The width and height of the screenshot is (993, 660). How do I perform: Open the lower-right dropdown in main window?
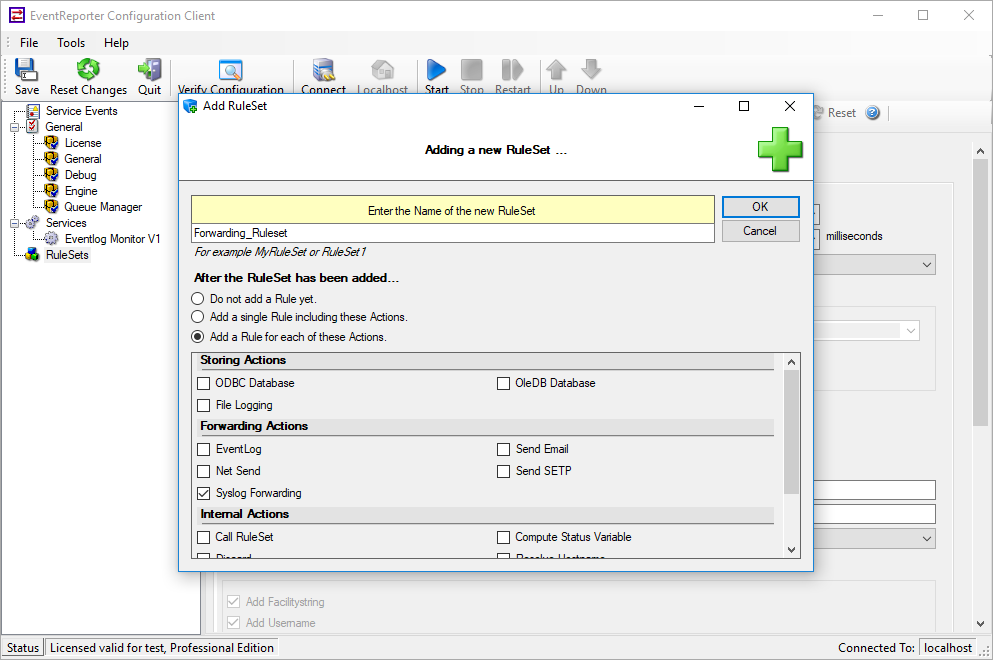coord(927,538)
